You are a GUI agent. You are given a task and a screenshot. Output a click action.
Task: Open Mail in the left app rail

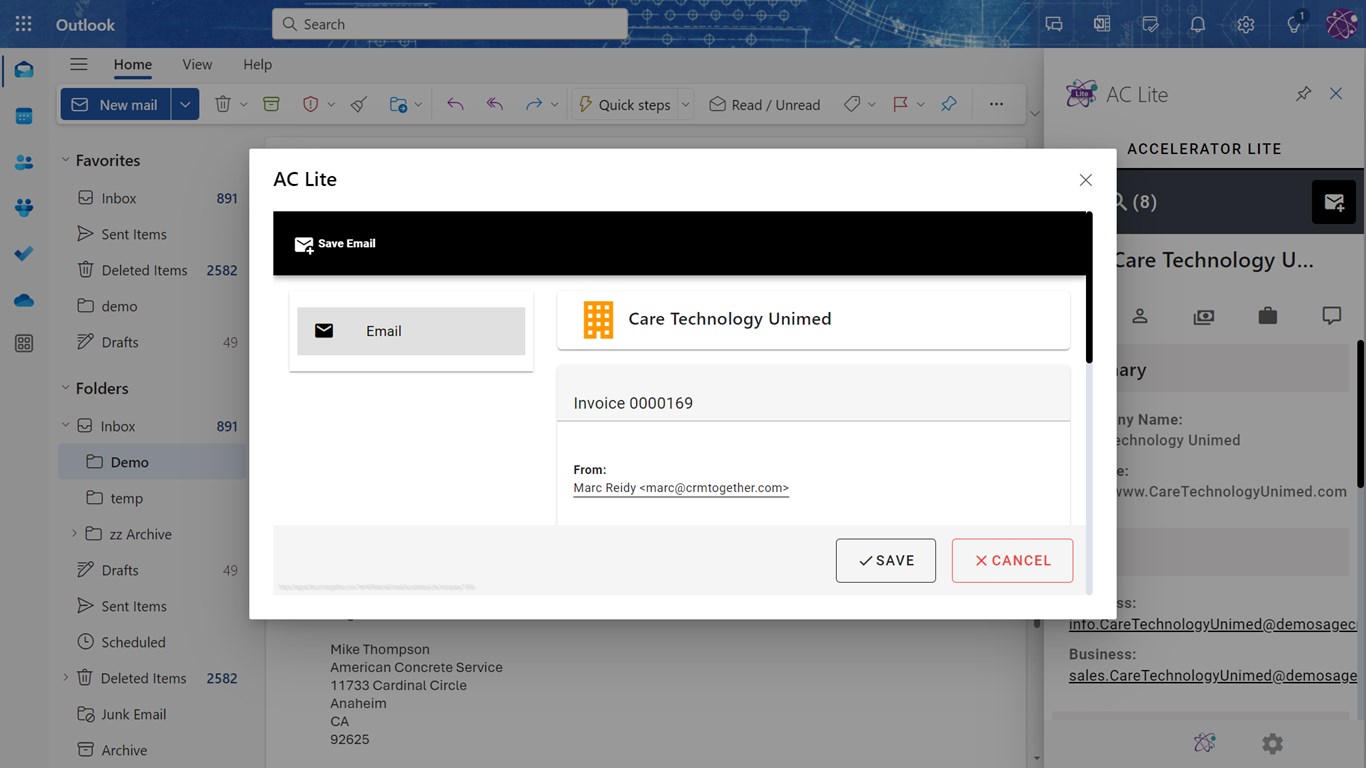click(x=24, y=70)
